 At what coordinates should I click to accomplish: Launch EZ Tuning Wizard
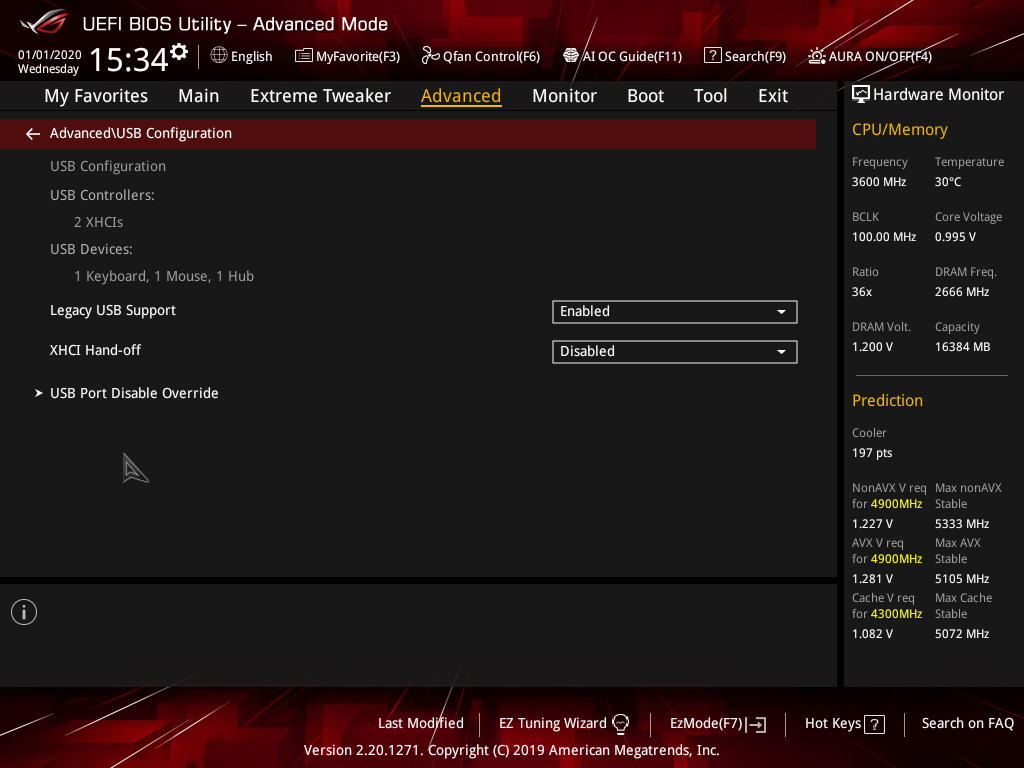tap(564, 724)
